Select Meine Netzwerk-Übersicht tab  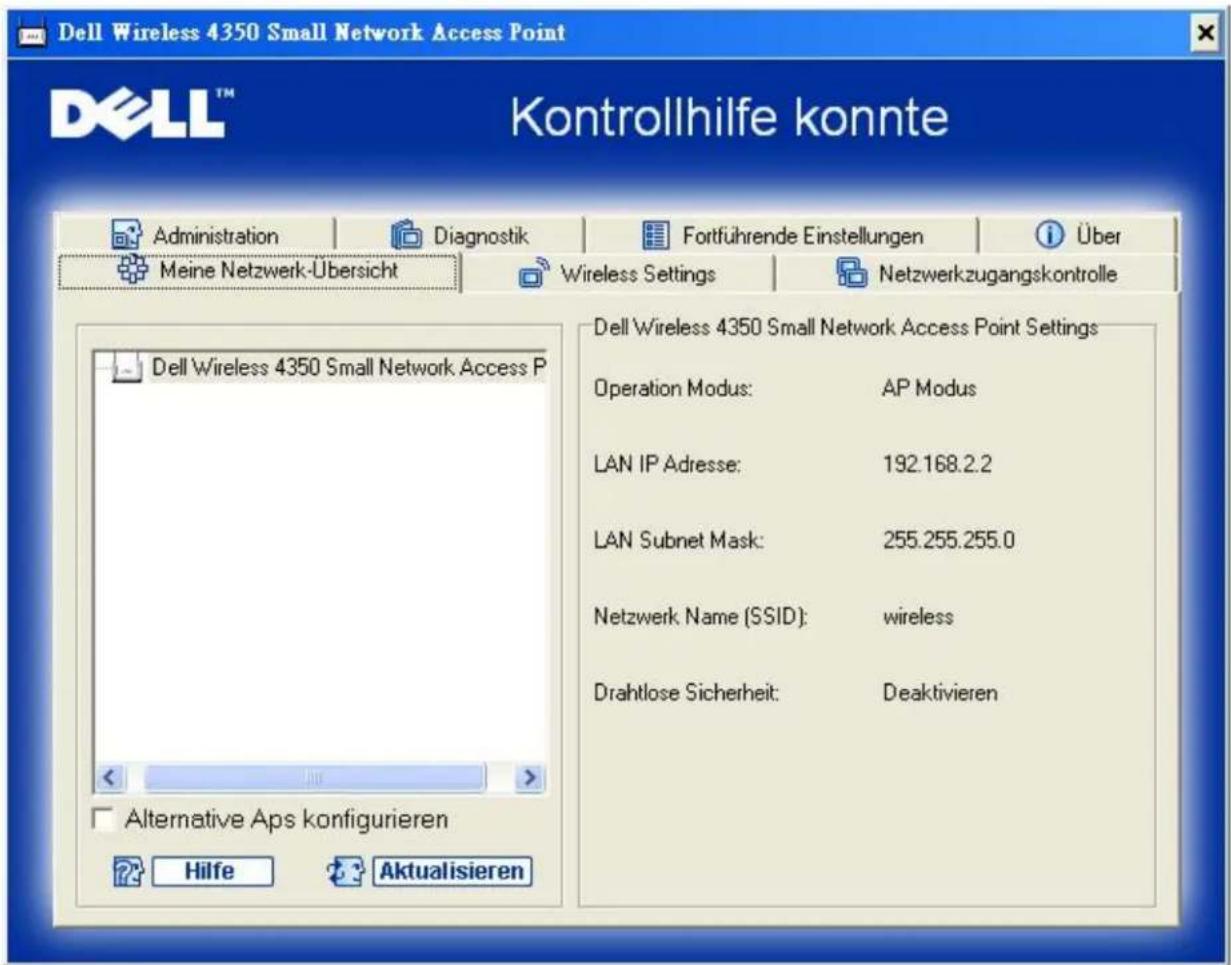[259, 272]
